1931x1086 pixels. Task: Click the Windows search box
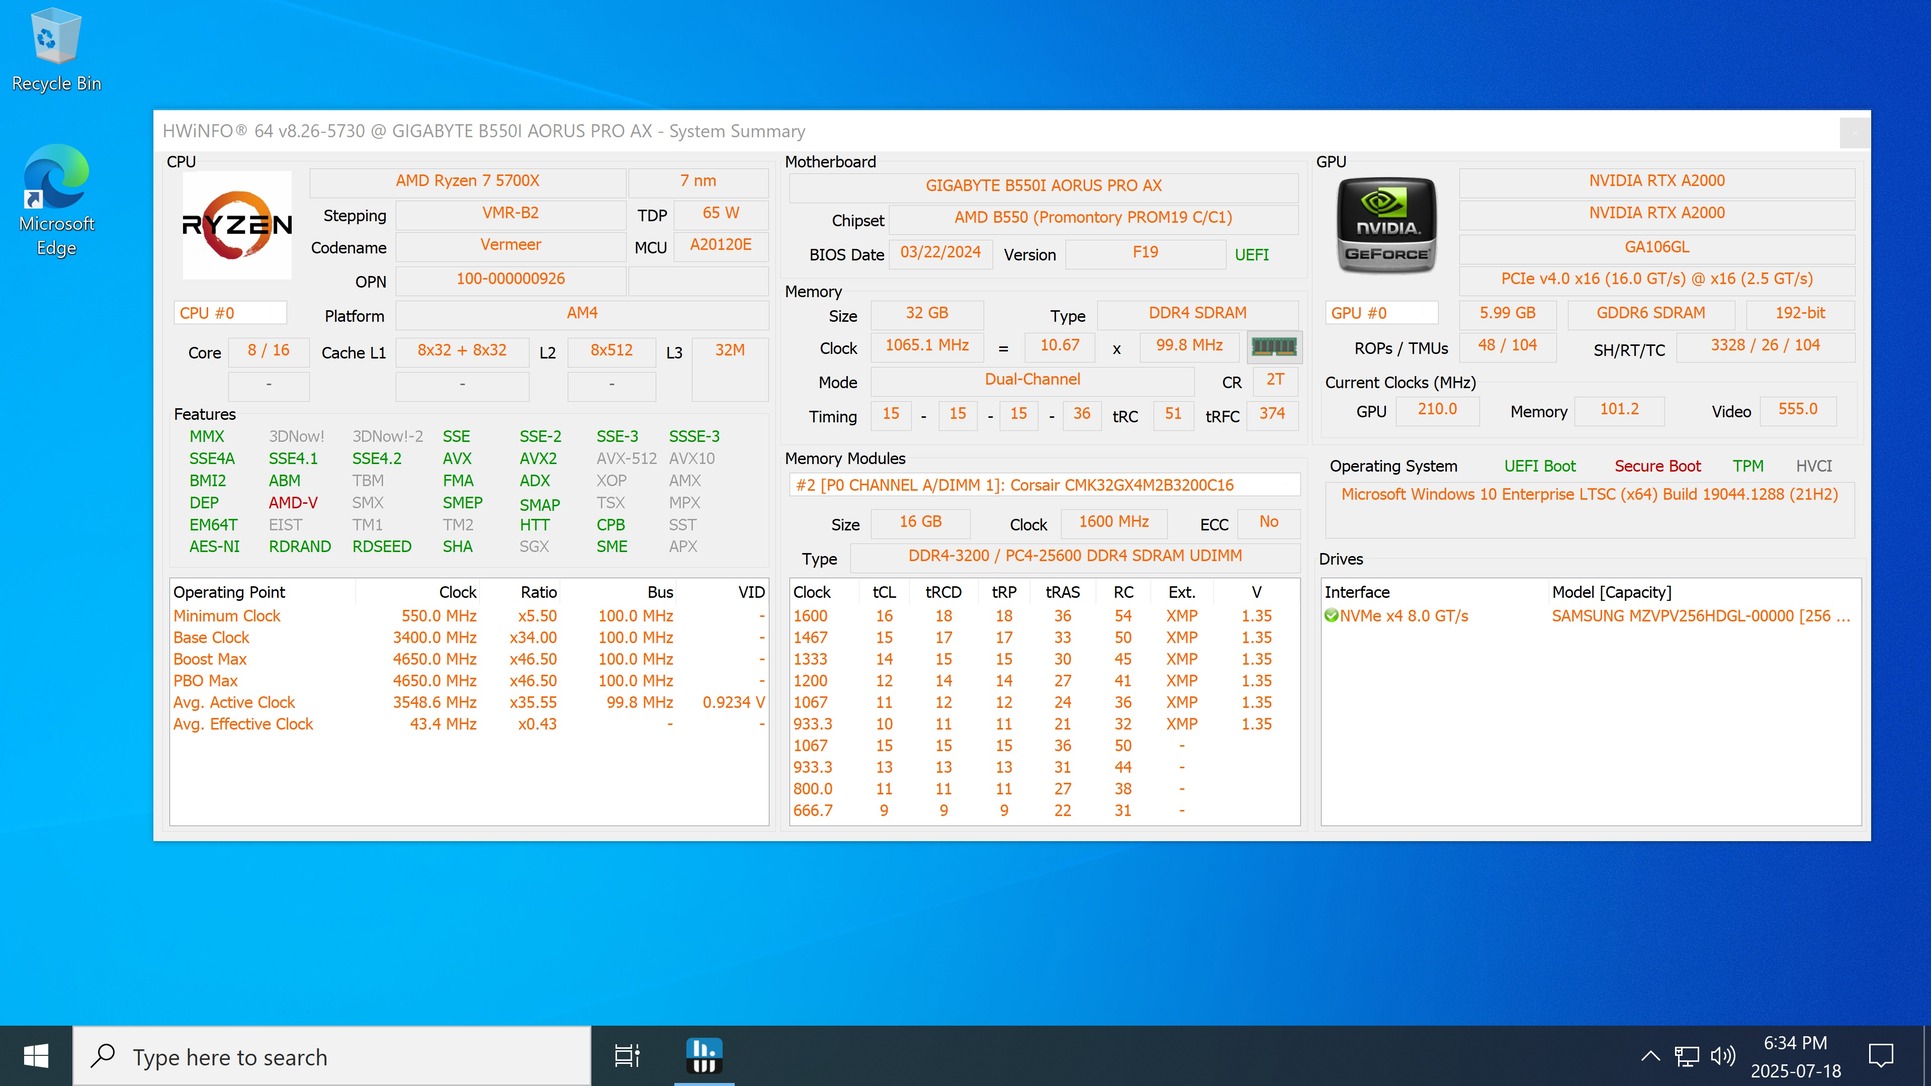pyautogui.click(x=332, y=1056)
